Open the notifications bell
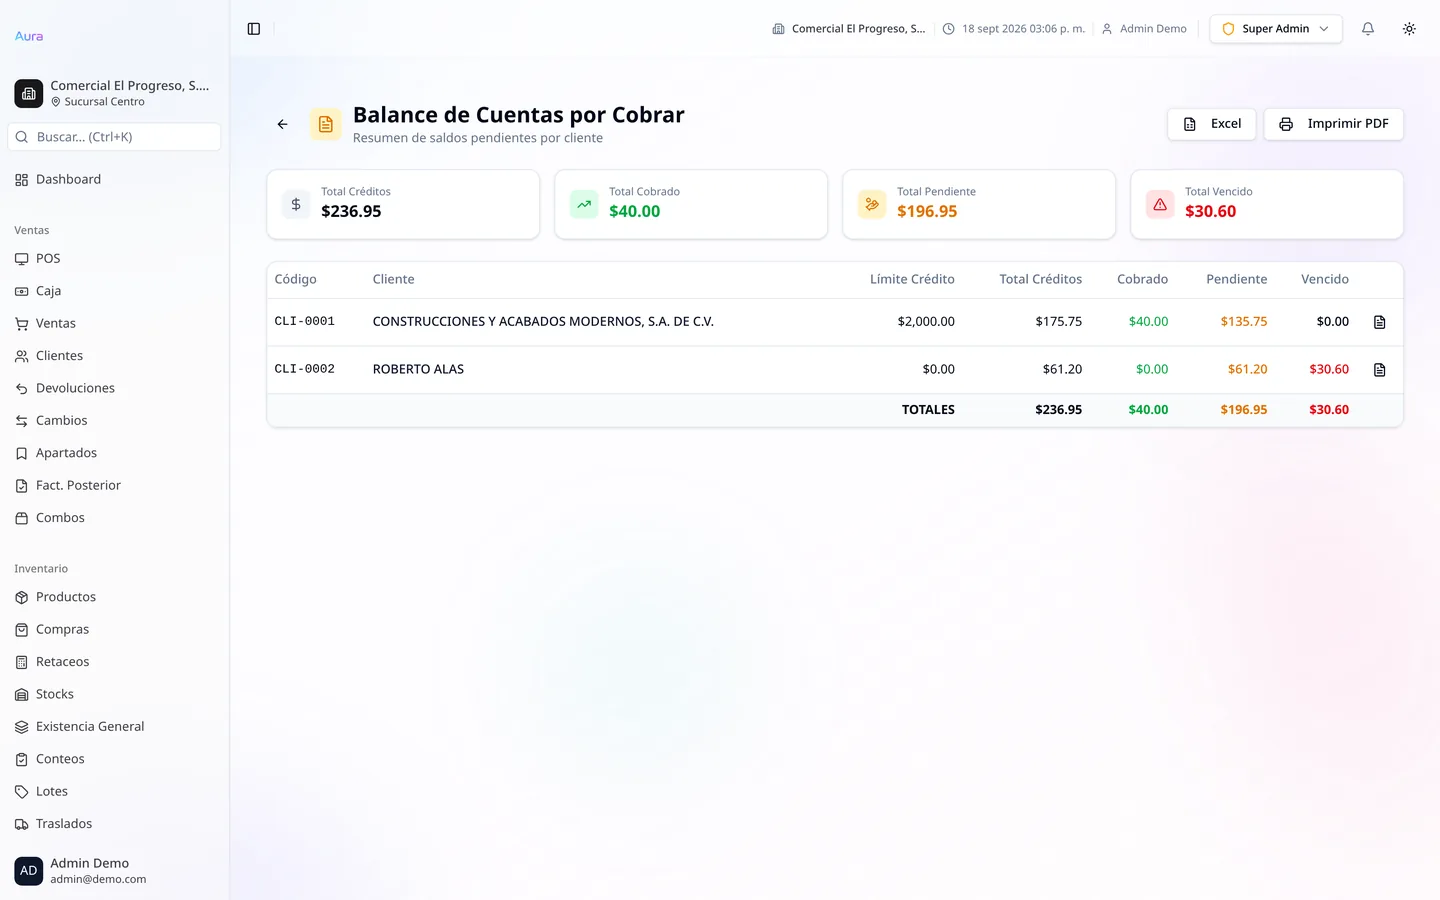The image size is (1440, 900). 1368,29
